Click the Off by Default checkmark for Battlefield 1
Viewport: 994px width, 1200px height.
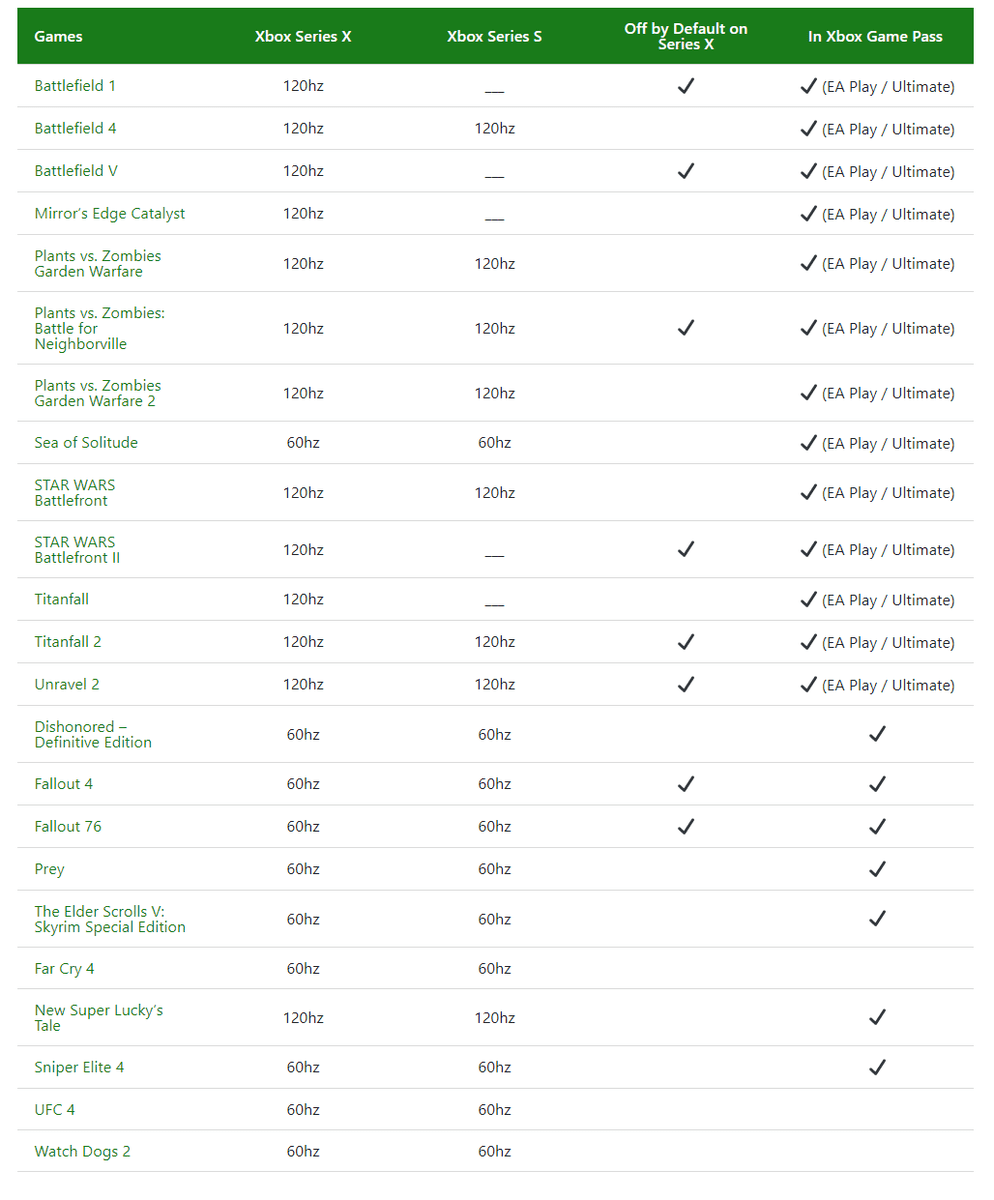click(686, 86)
